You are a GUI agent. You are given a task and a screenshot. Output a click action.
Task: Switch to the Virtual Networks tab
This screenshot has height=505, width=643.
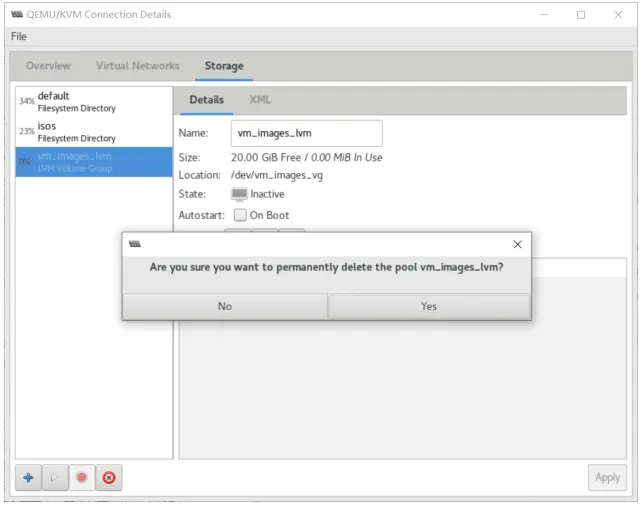coord(138,66)
